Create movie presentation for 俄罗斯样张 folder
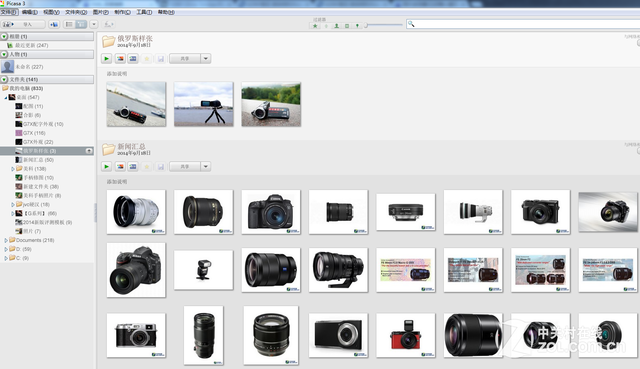This screenshot has height=369, width=640. coord(133,59)
